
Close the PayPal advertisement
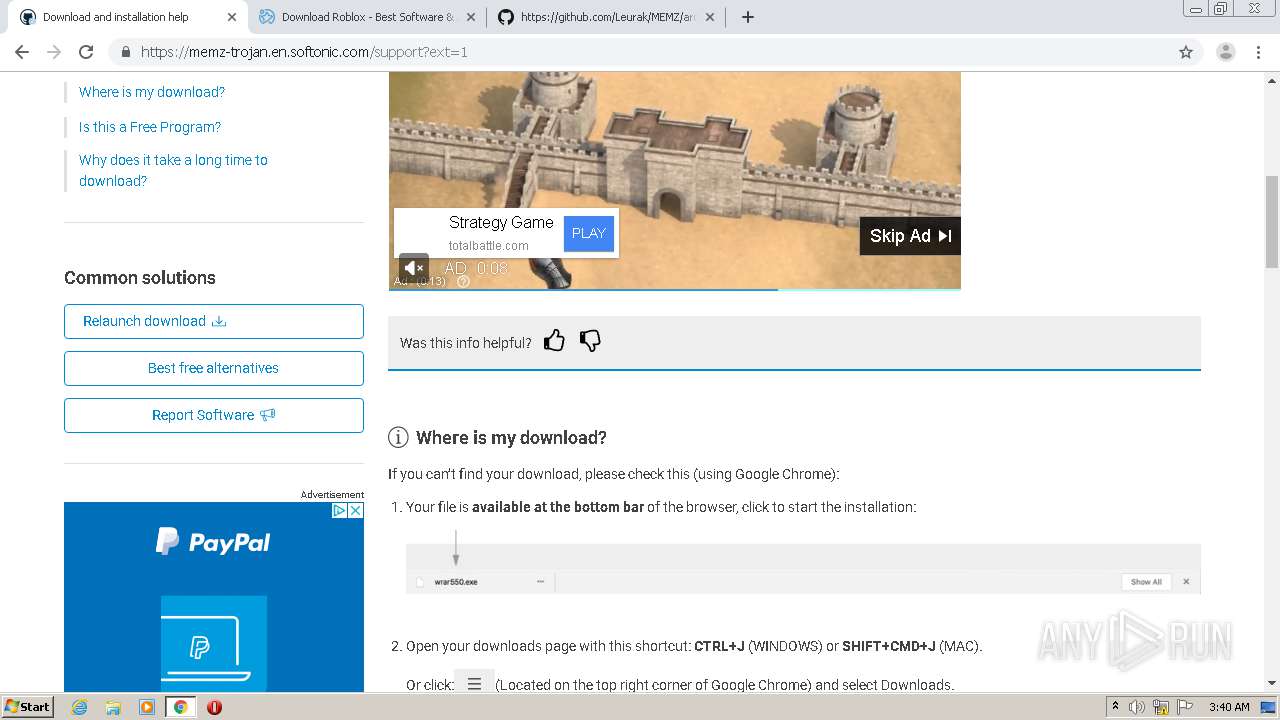click(x=356, y=510)
